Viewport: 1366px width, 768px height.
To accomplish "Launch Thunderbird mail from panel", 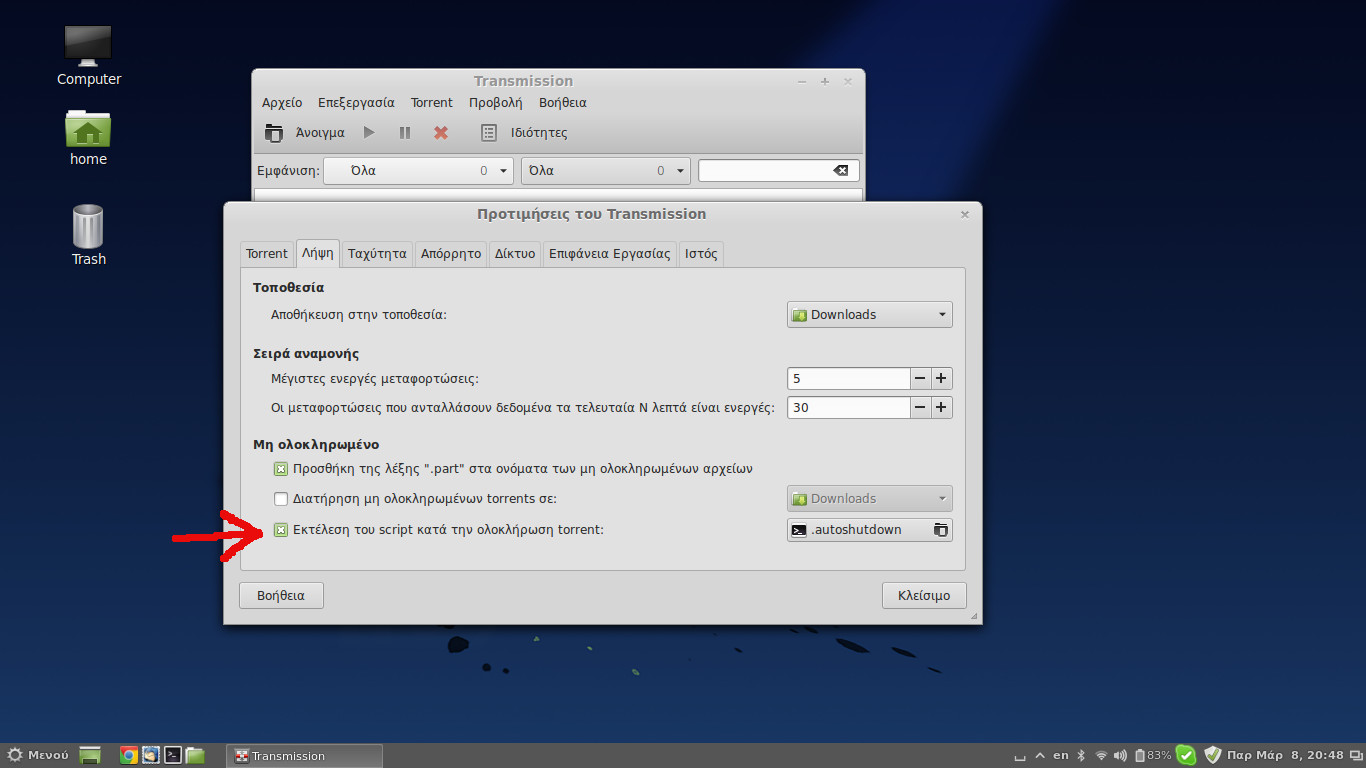I will (150, 755).
